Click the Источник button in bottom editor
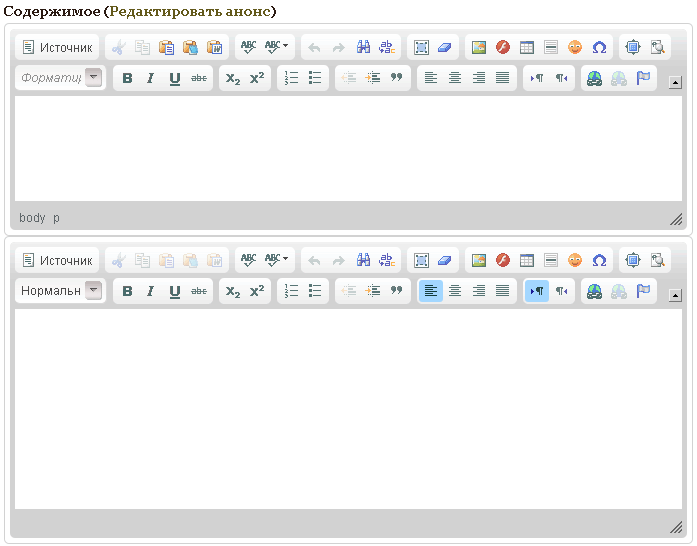 [x=57, y=260]
